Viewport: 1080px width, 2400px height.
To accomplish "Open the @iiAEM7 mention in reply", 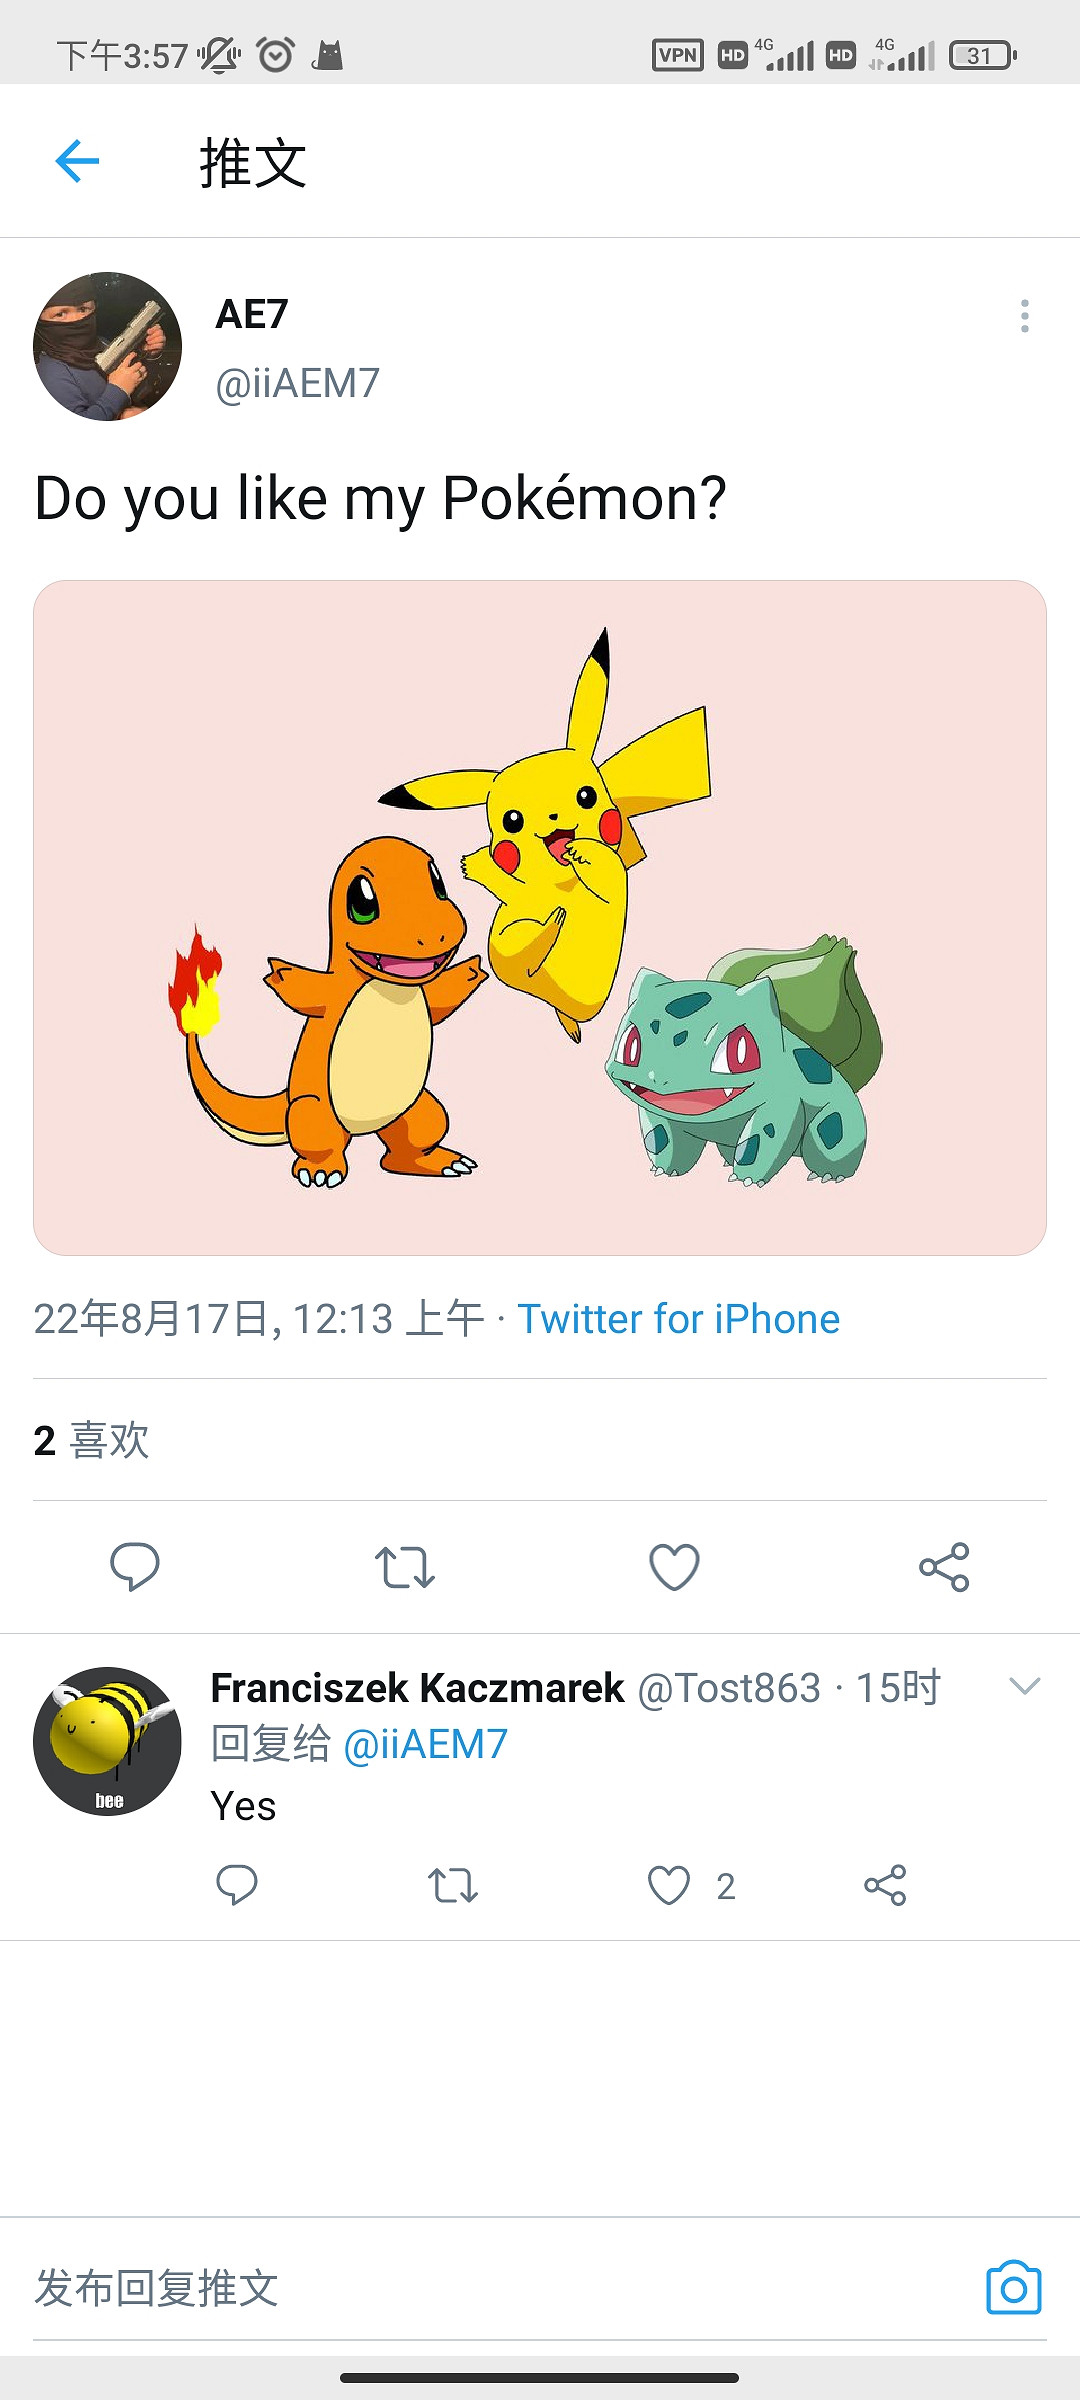I will (x=425, y=1744).
